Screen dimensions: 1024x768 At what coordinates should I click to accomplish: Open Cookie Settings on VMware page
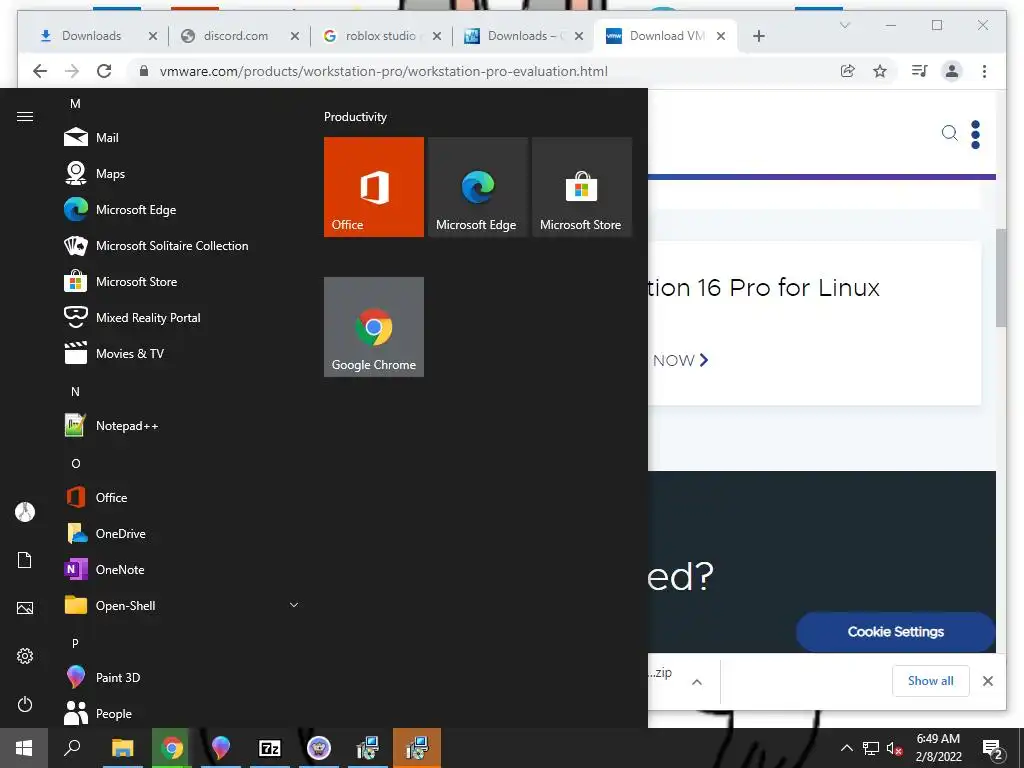pos(895,632)
